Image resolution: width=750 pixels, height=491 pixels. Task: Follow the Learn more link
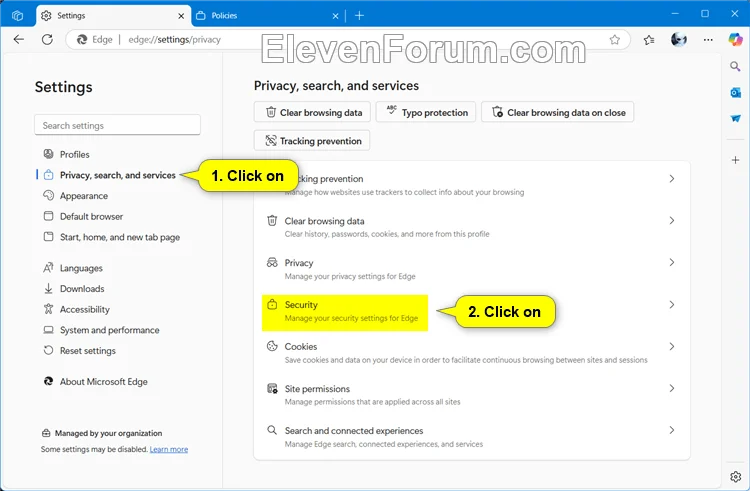pos(169,449)
